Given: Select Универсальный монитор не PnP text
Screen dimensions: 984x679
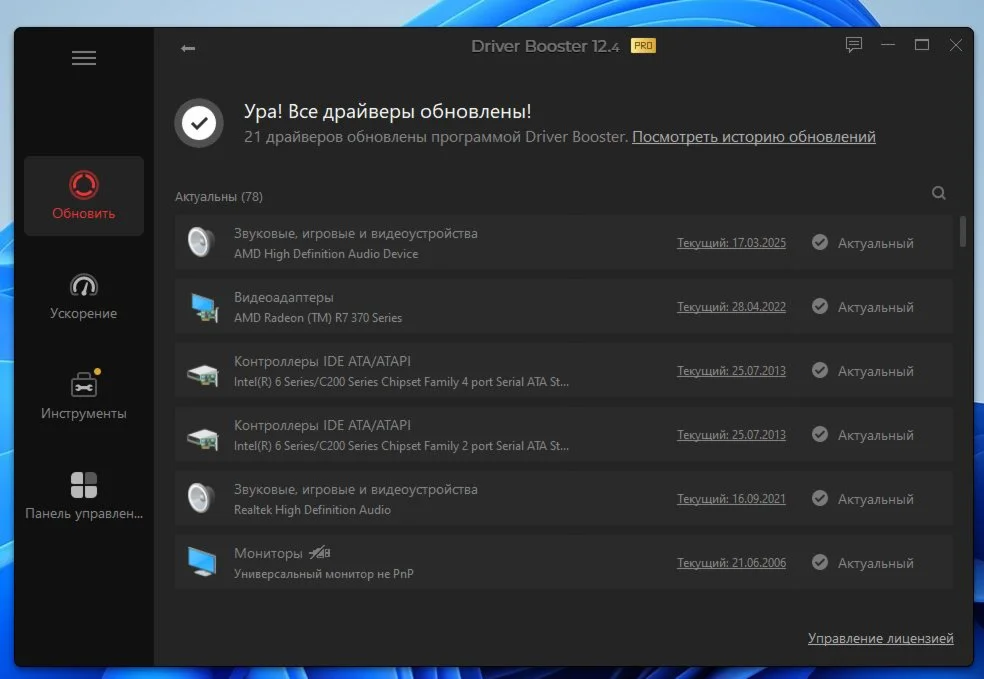Looking at the screenshot, I should 323,574.
